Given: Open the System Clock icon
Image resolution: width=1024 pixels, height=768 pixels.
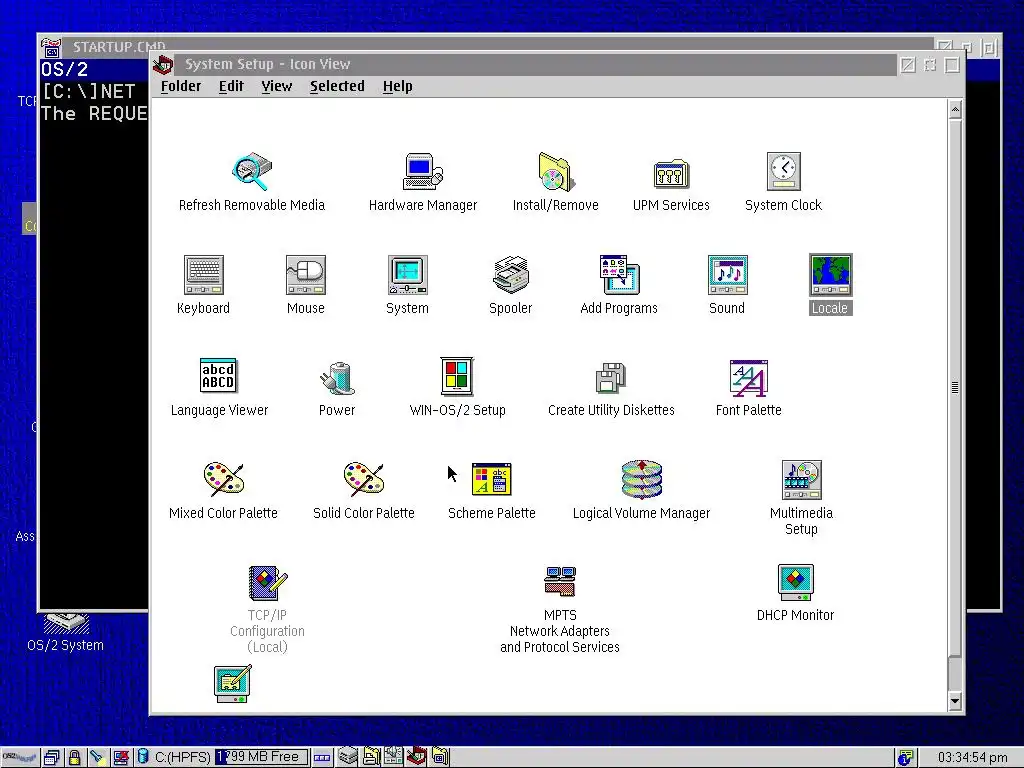Looking at the screenshot, I should point(784,172).
